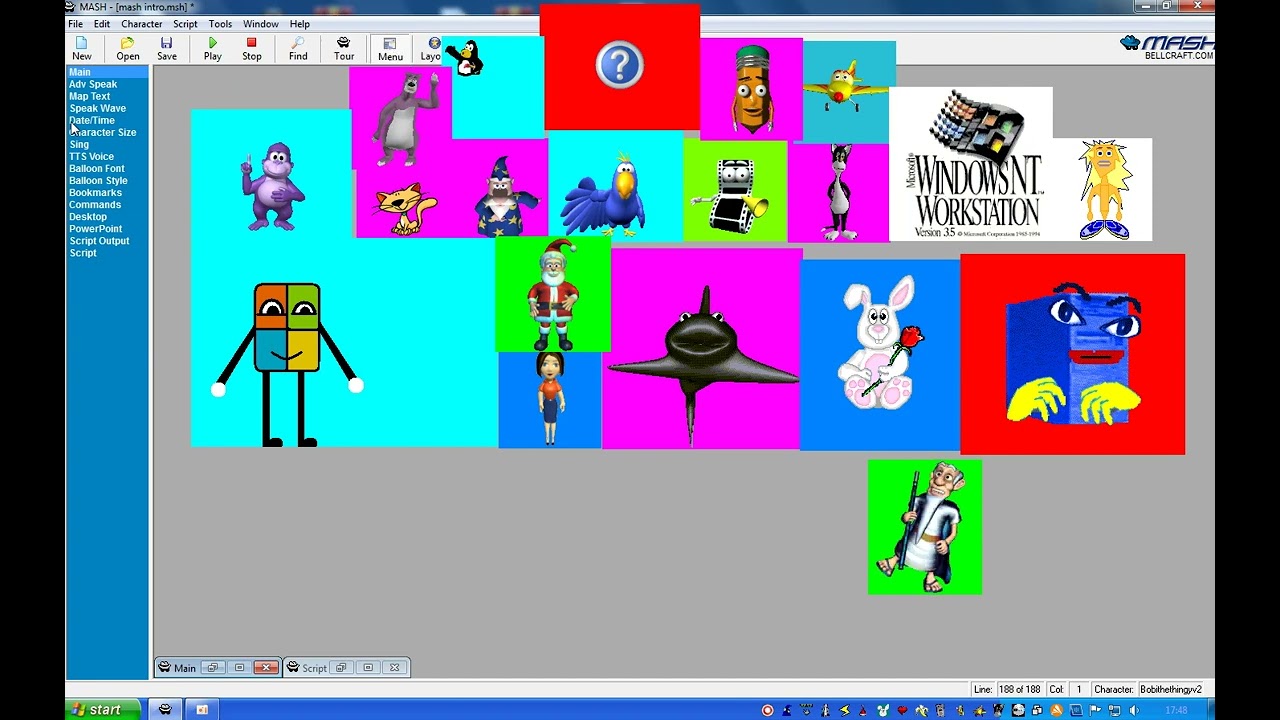Click the red heart tray icon
Image resolution: width=1280 pixels, height=720 pixels.
click(902, 711)
